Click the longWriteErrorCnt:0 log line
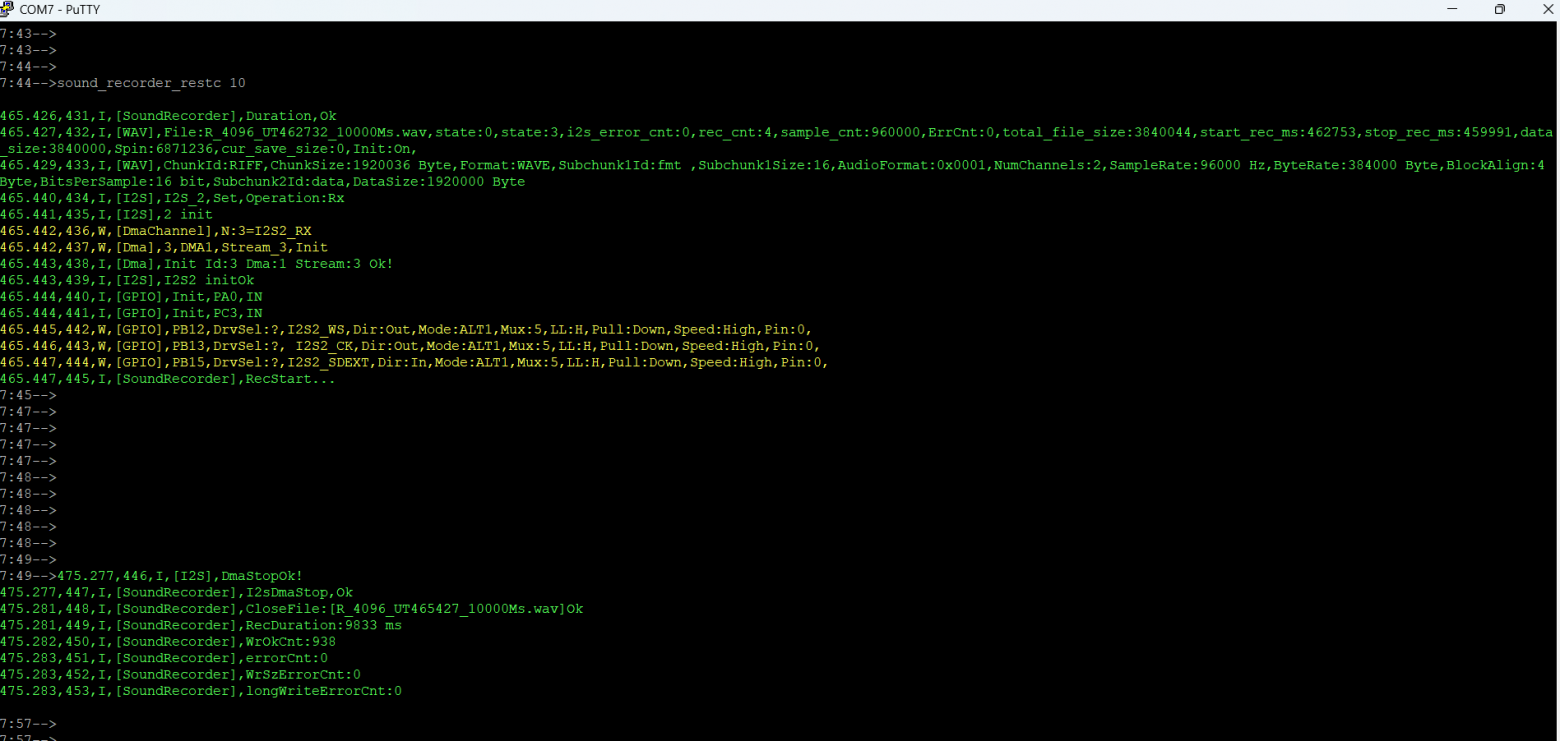This screenshot has height=741, width=1560. tap(201, 691)
